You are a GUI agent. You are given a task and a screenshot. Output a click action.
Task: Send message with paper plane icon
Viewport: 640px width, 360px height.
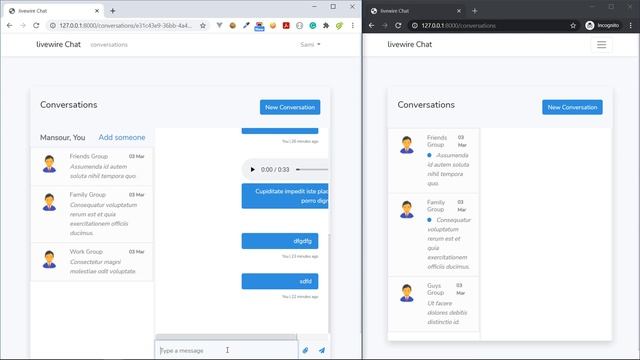tap(322, 350)
